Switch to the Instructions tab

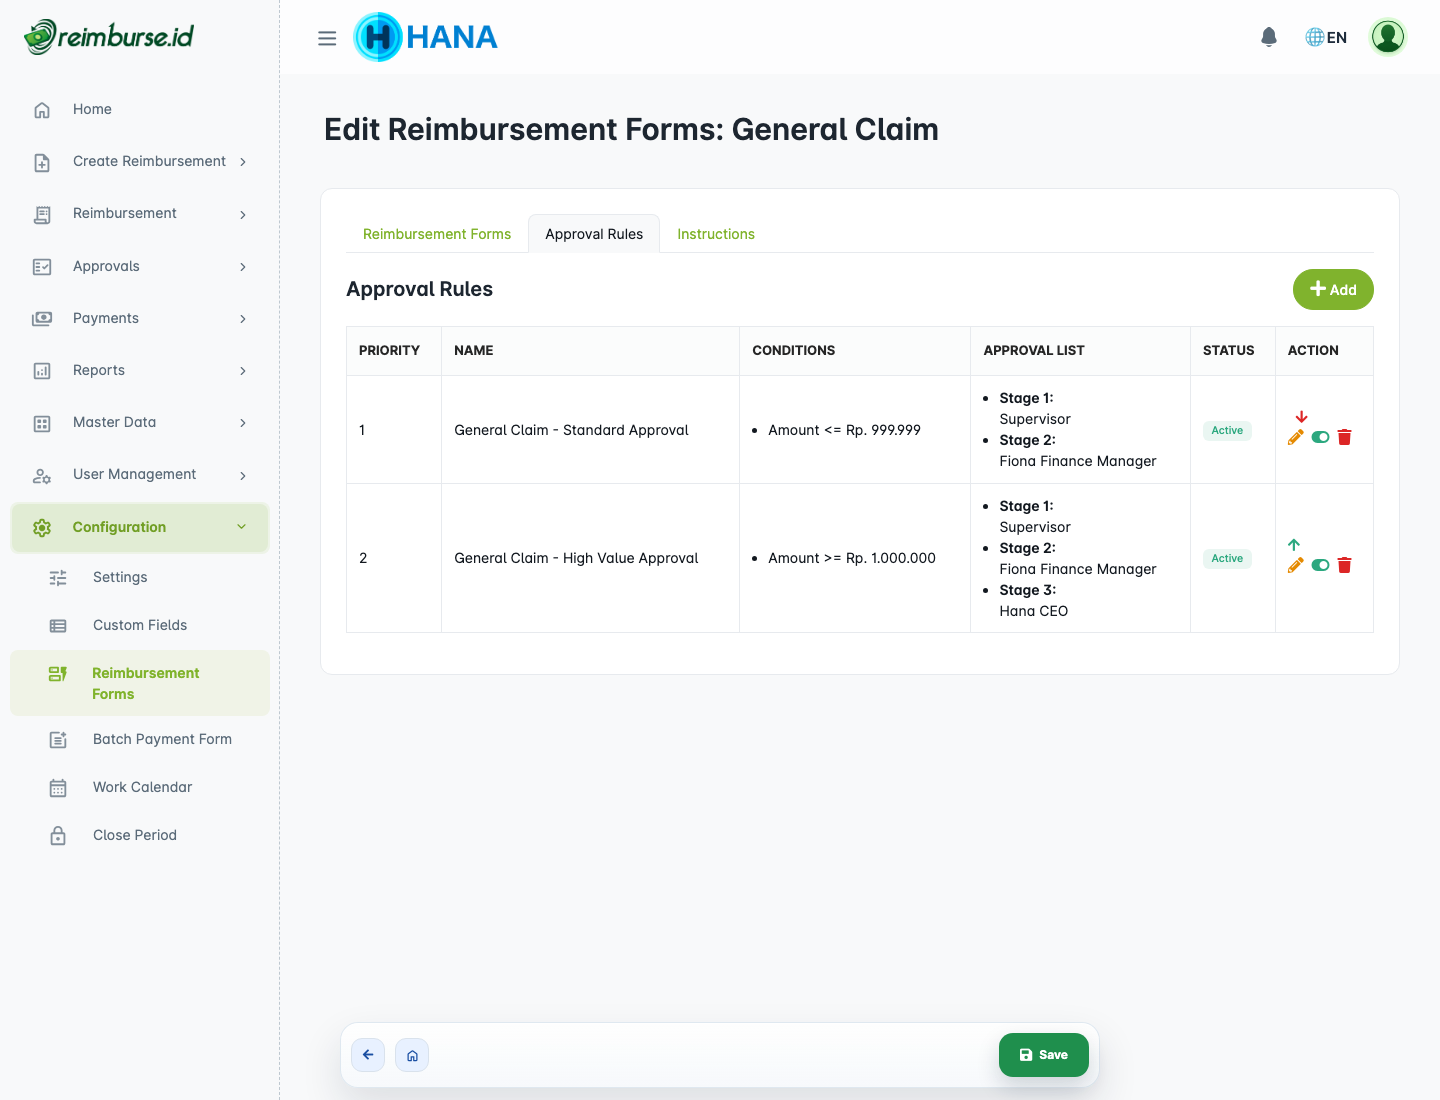(x=716, y=234)
